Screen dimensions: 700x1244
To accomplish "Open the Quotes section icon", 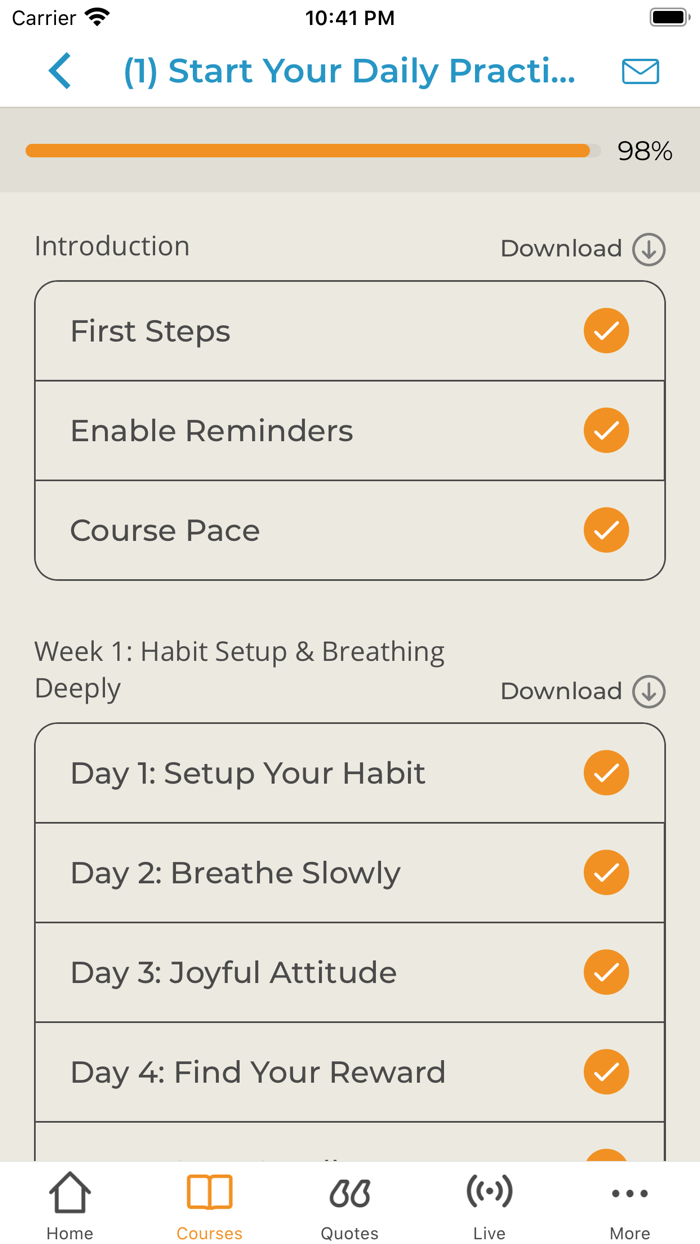I will pyautogui.click(x=349, y=1192).
